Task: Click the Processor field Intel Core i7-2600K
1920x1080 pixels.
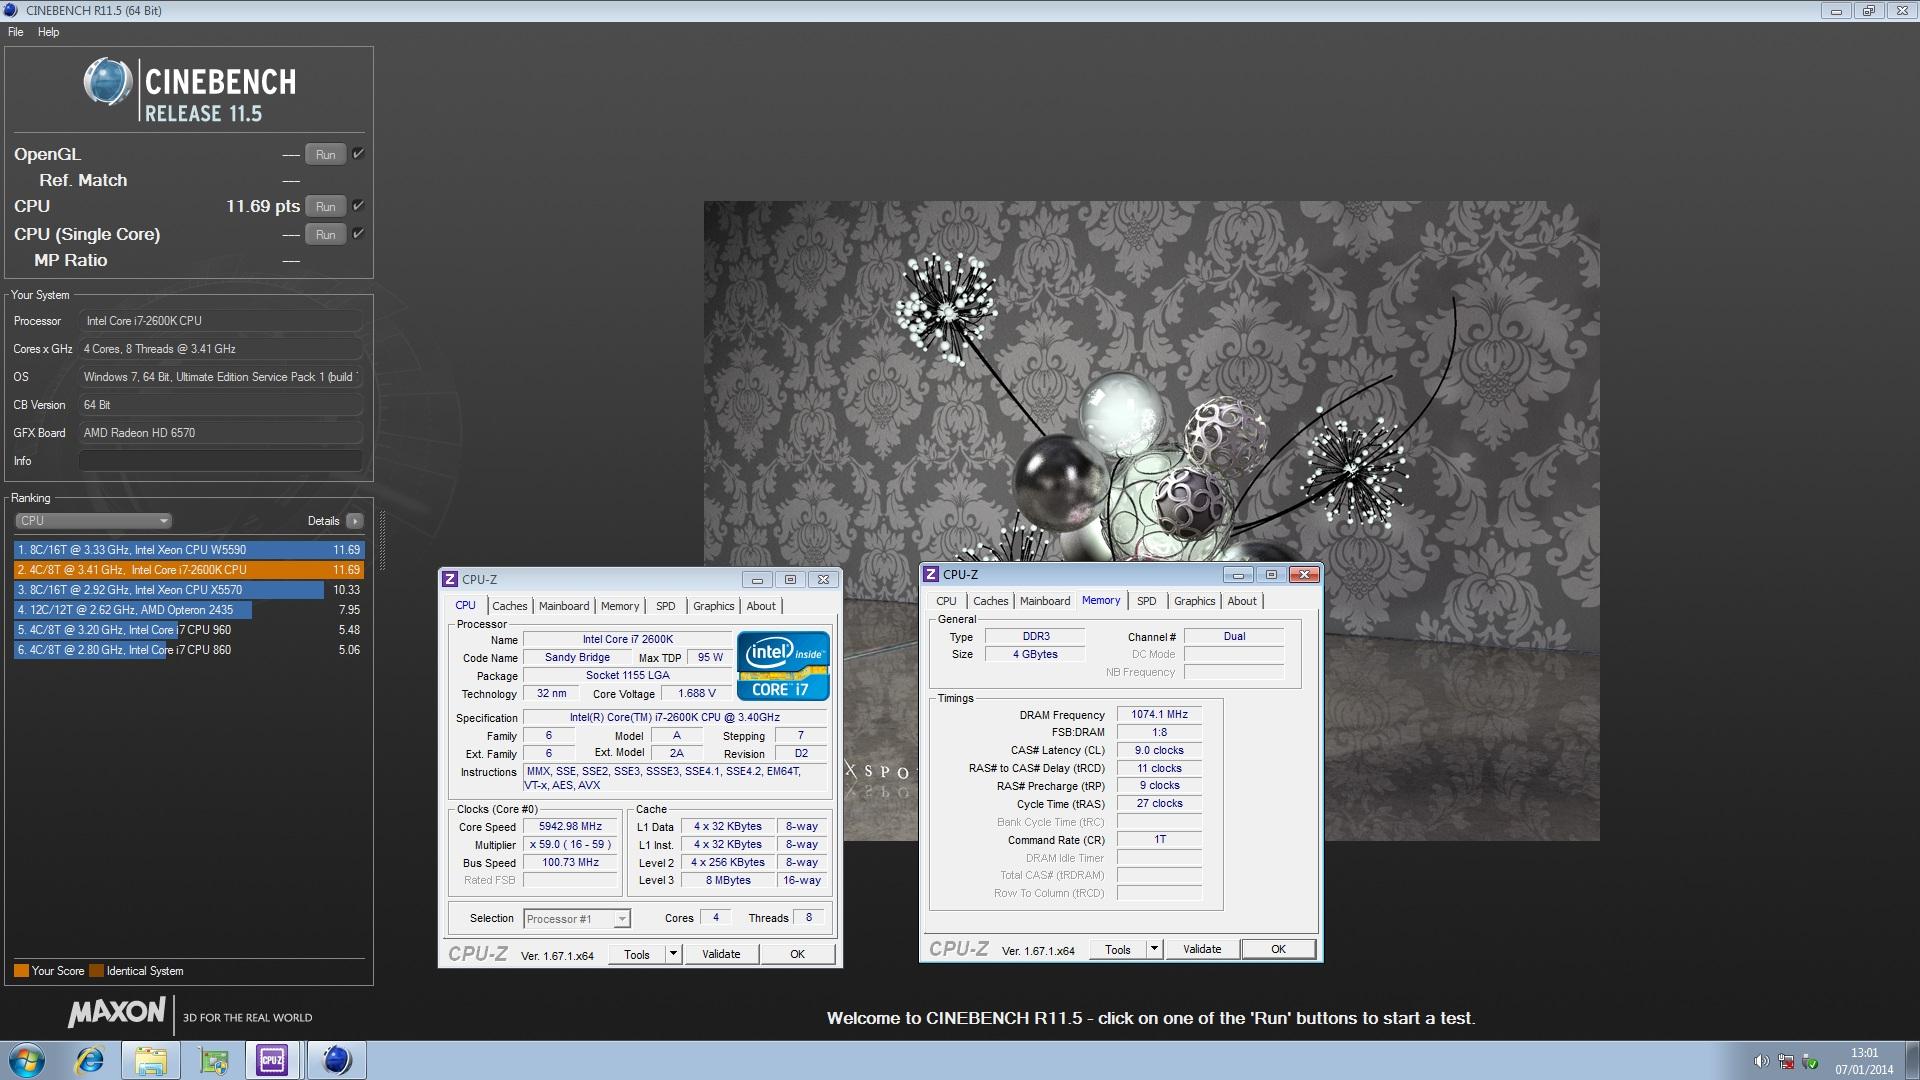Action: [220, 321]
